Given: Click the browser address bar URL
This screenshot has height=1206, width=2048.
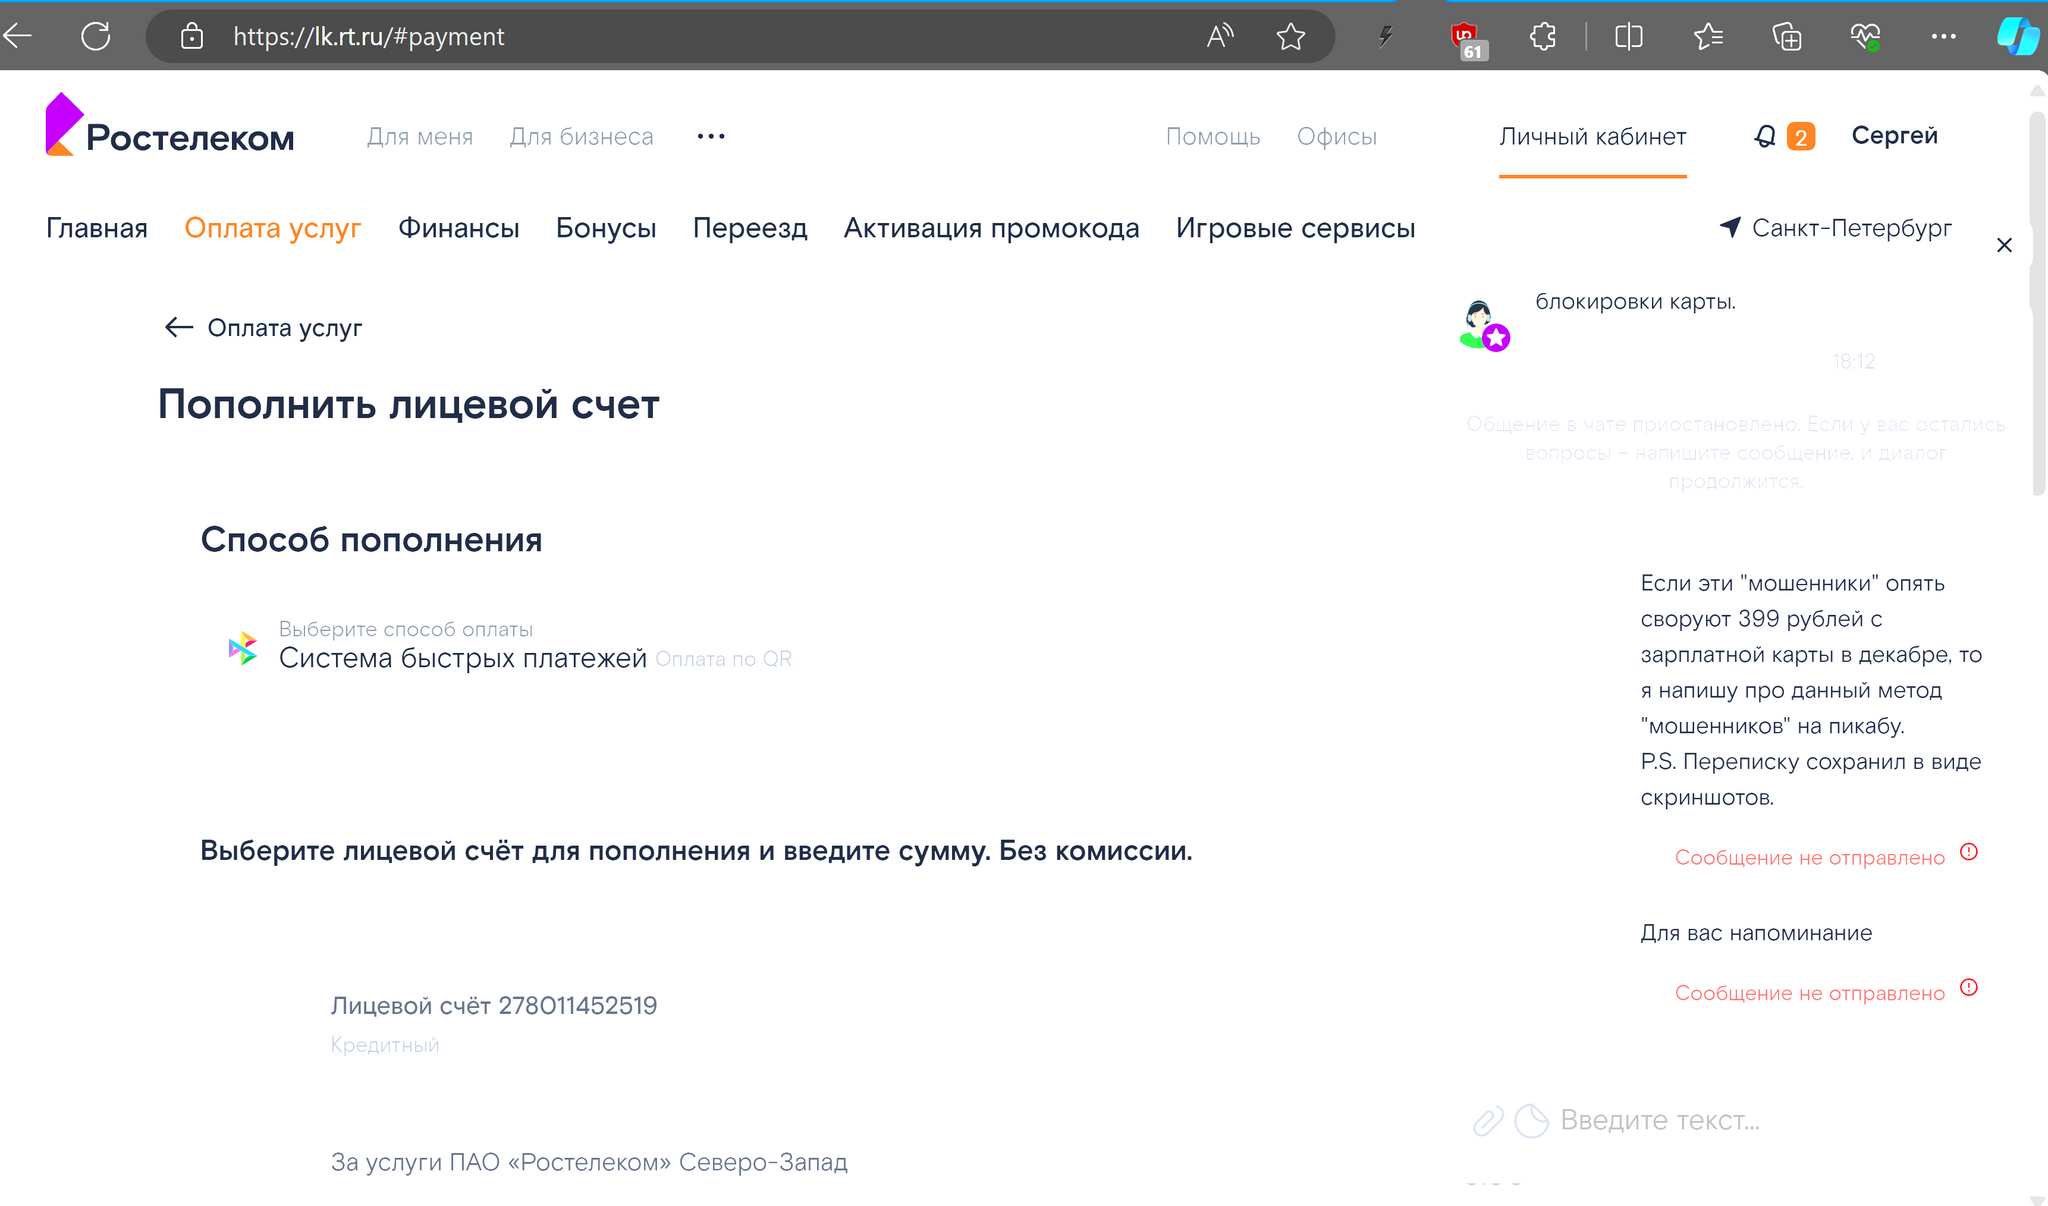Looking at the screenshot, I should pyautogui.click(x=369, y=37).
